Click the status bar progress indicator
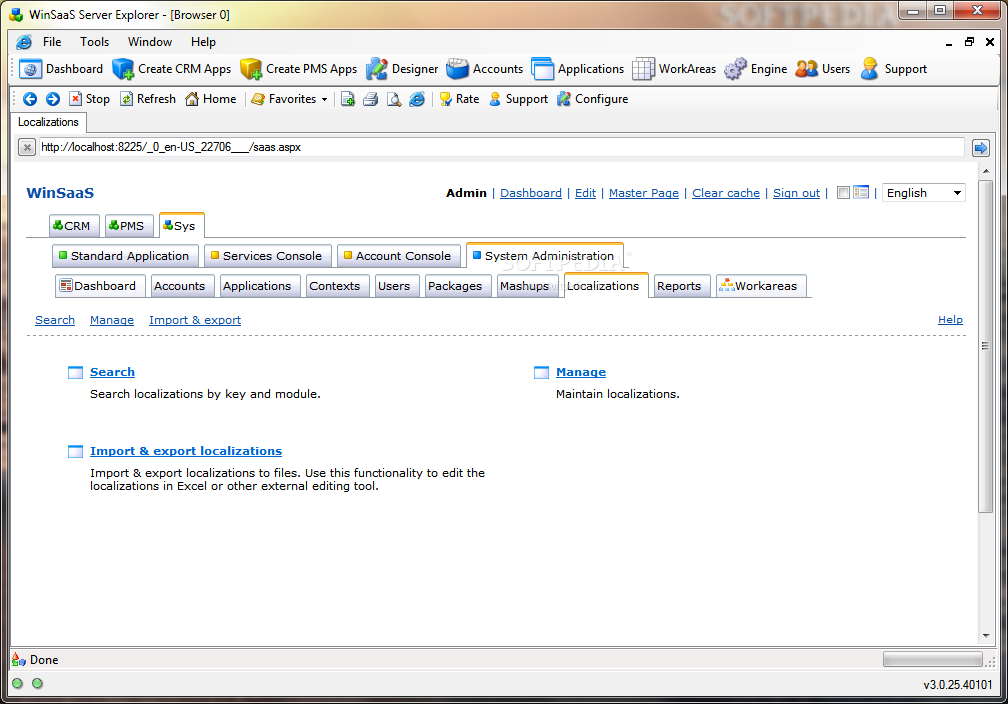Screen dimensions: 1008x704 pos(933,660)
